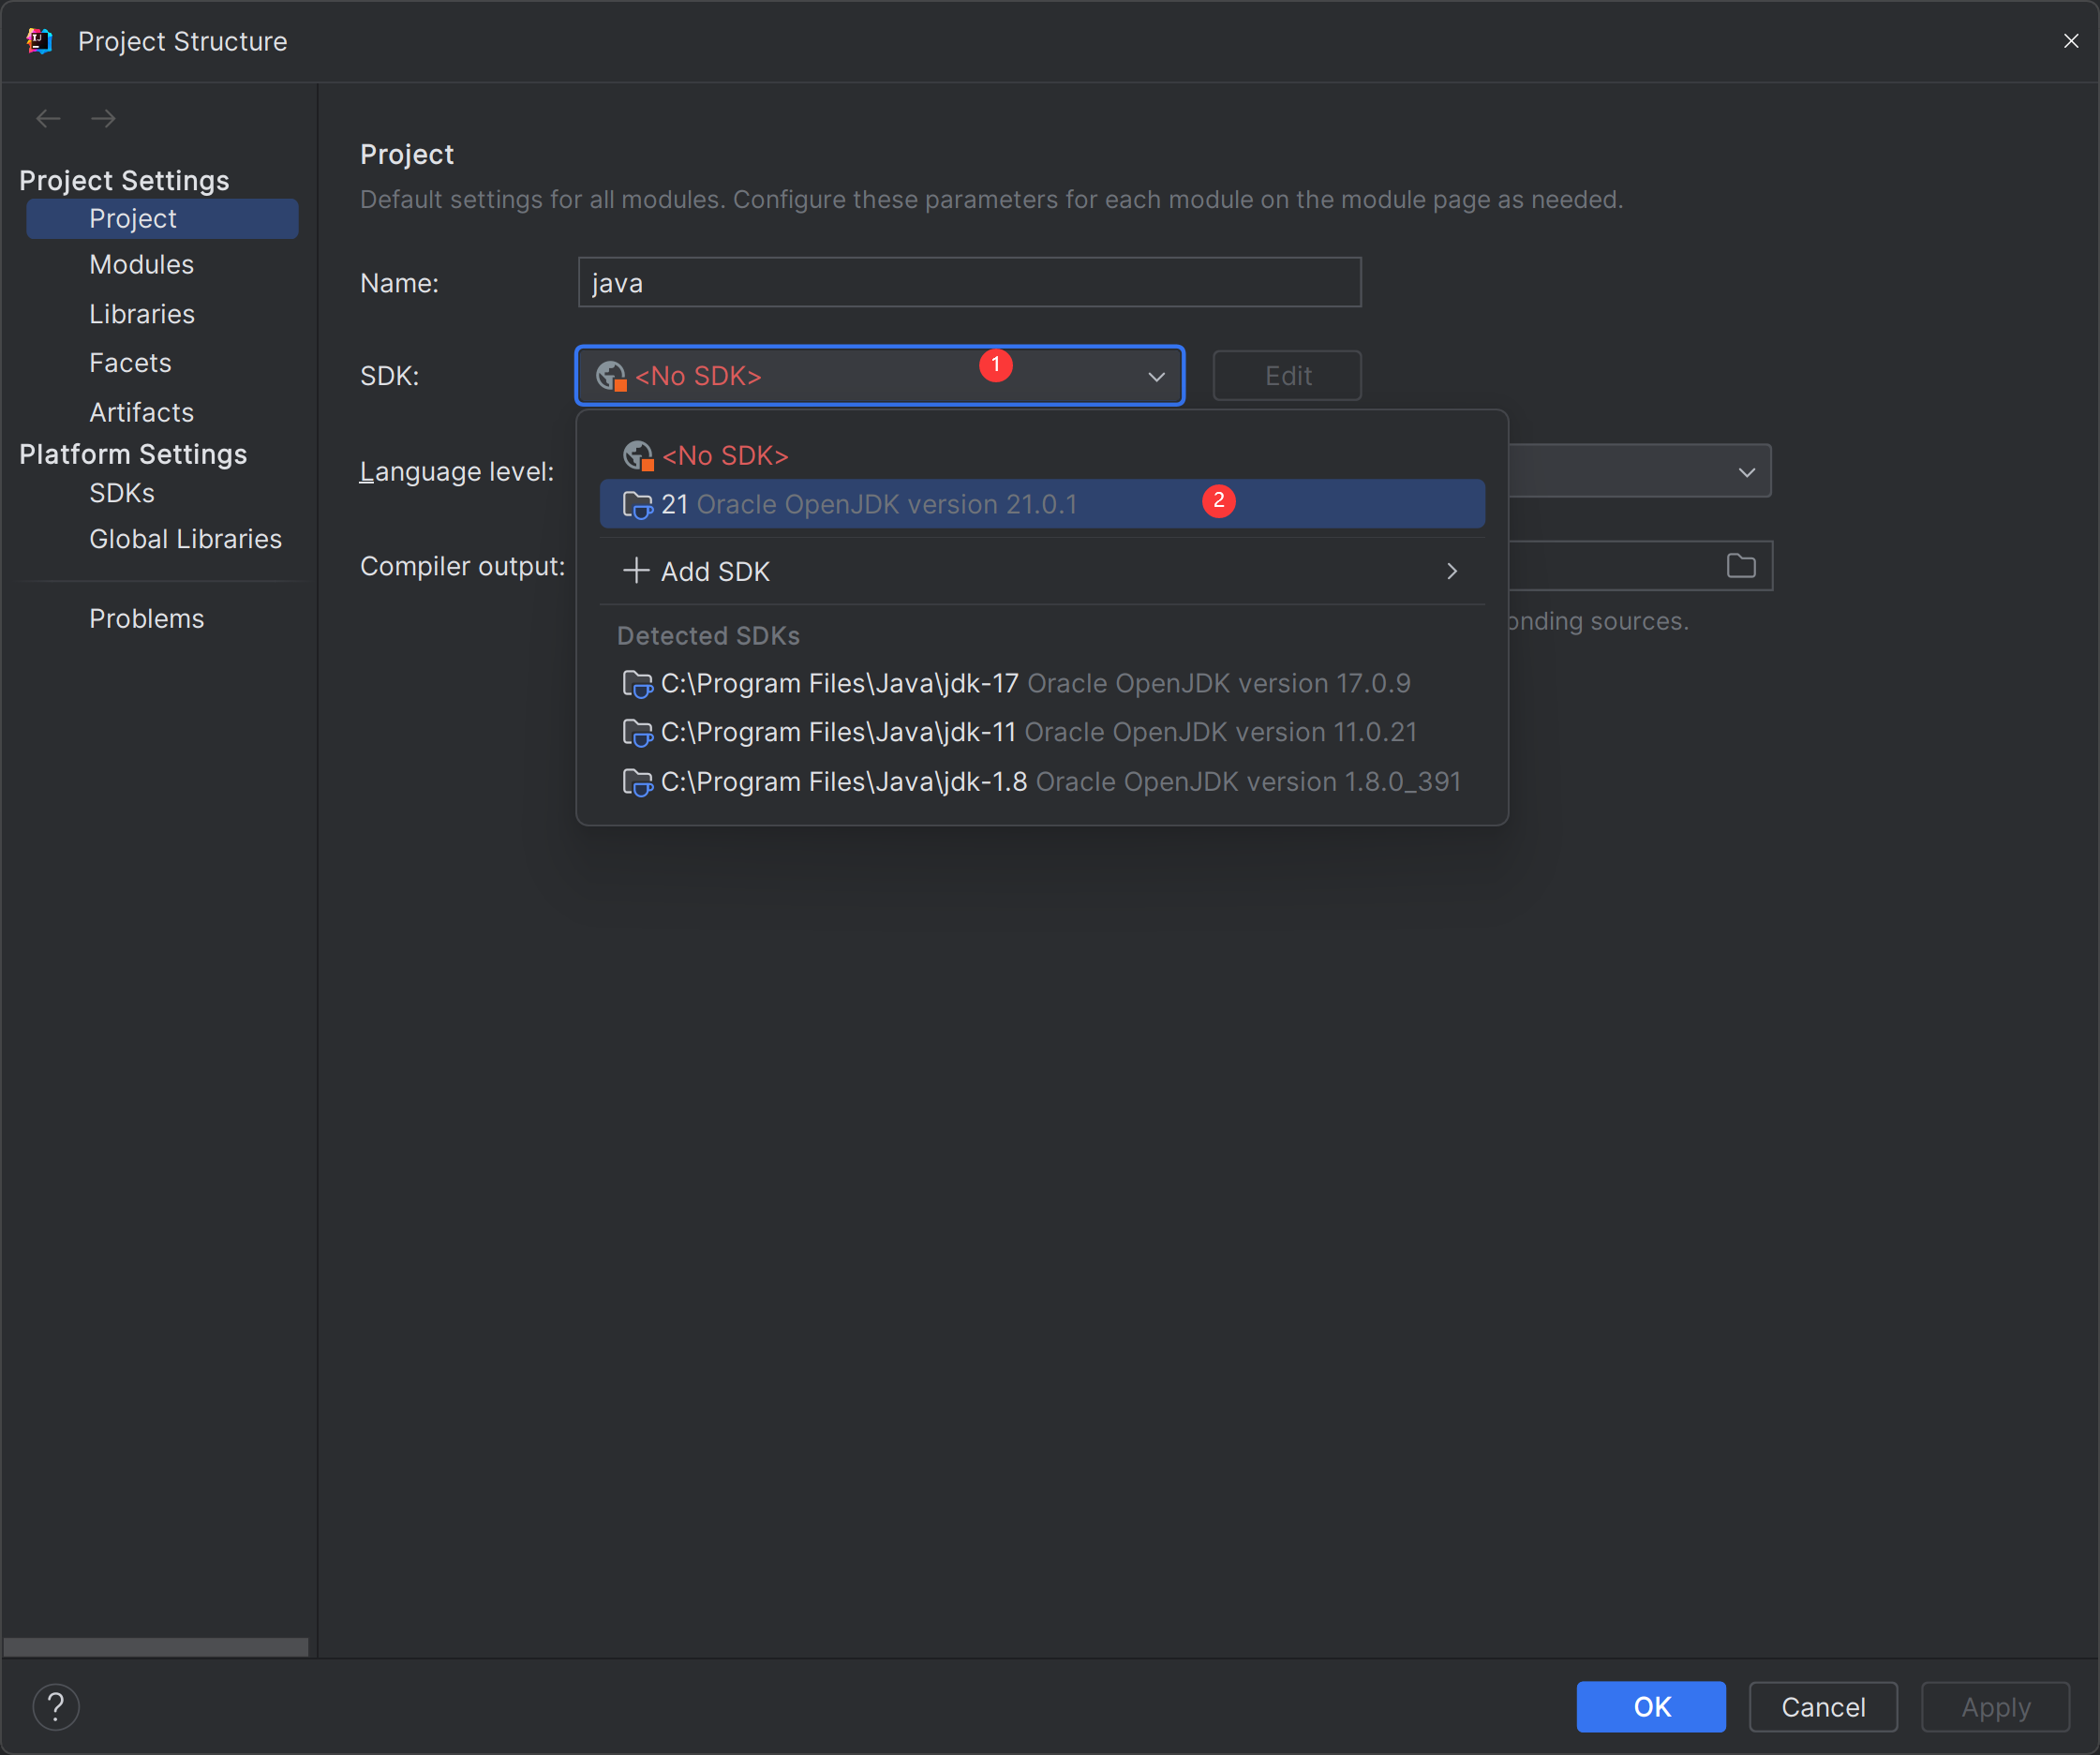The image size is (2100, 1755).
Task: Click the plus icon next to Add SDK
Action: point(636,571)
